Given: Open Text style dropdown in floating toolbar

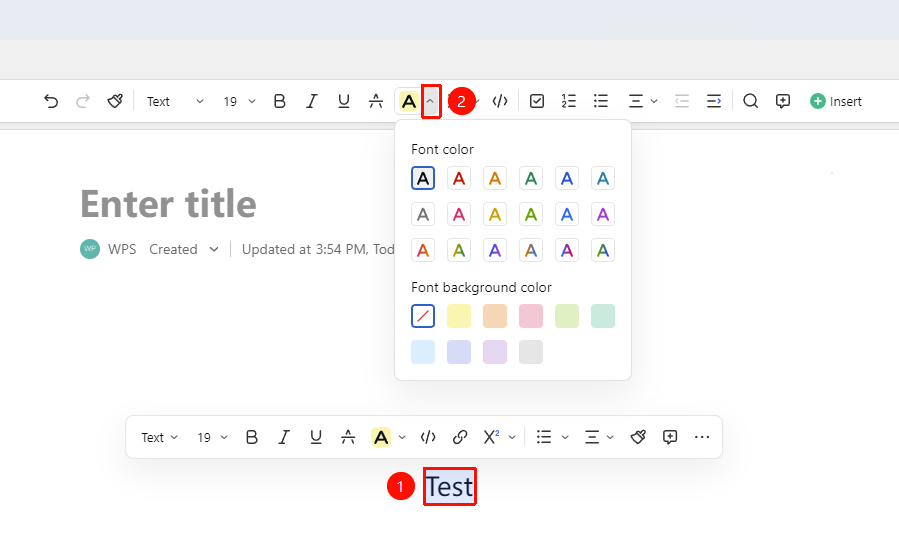Looking at the screenshot, I should [159, 437].
